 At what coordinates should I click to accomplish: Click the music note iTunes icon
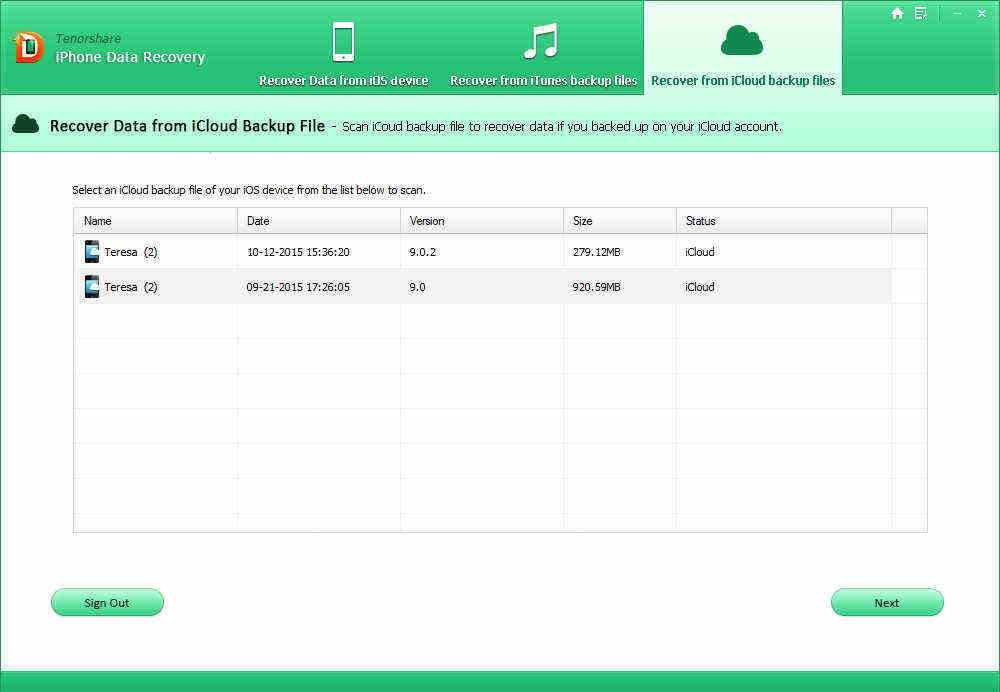(541, 41)
